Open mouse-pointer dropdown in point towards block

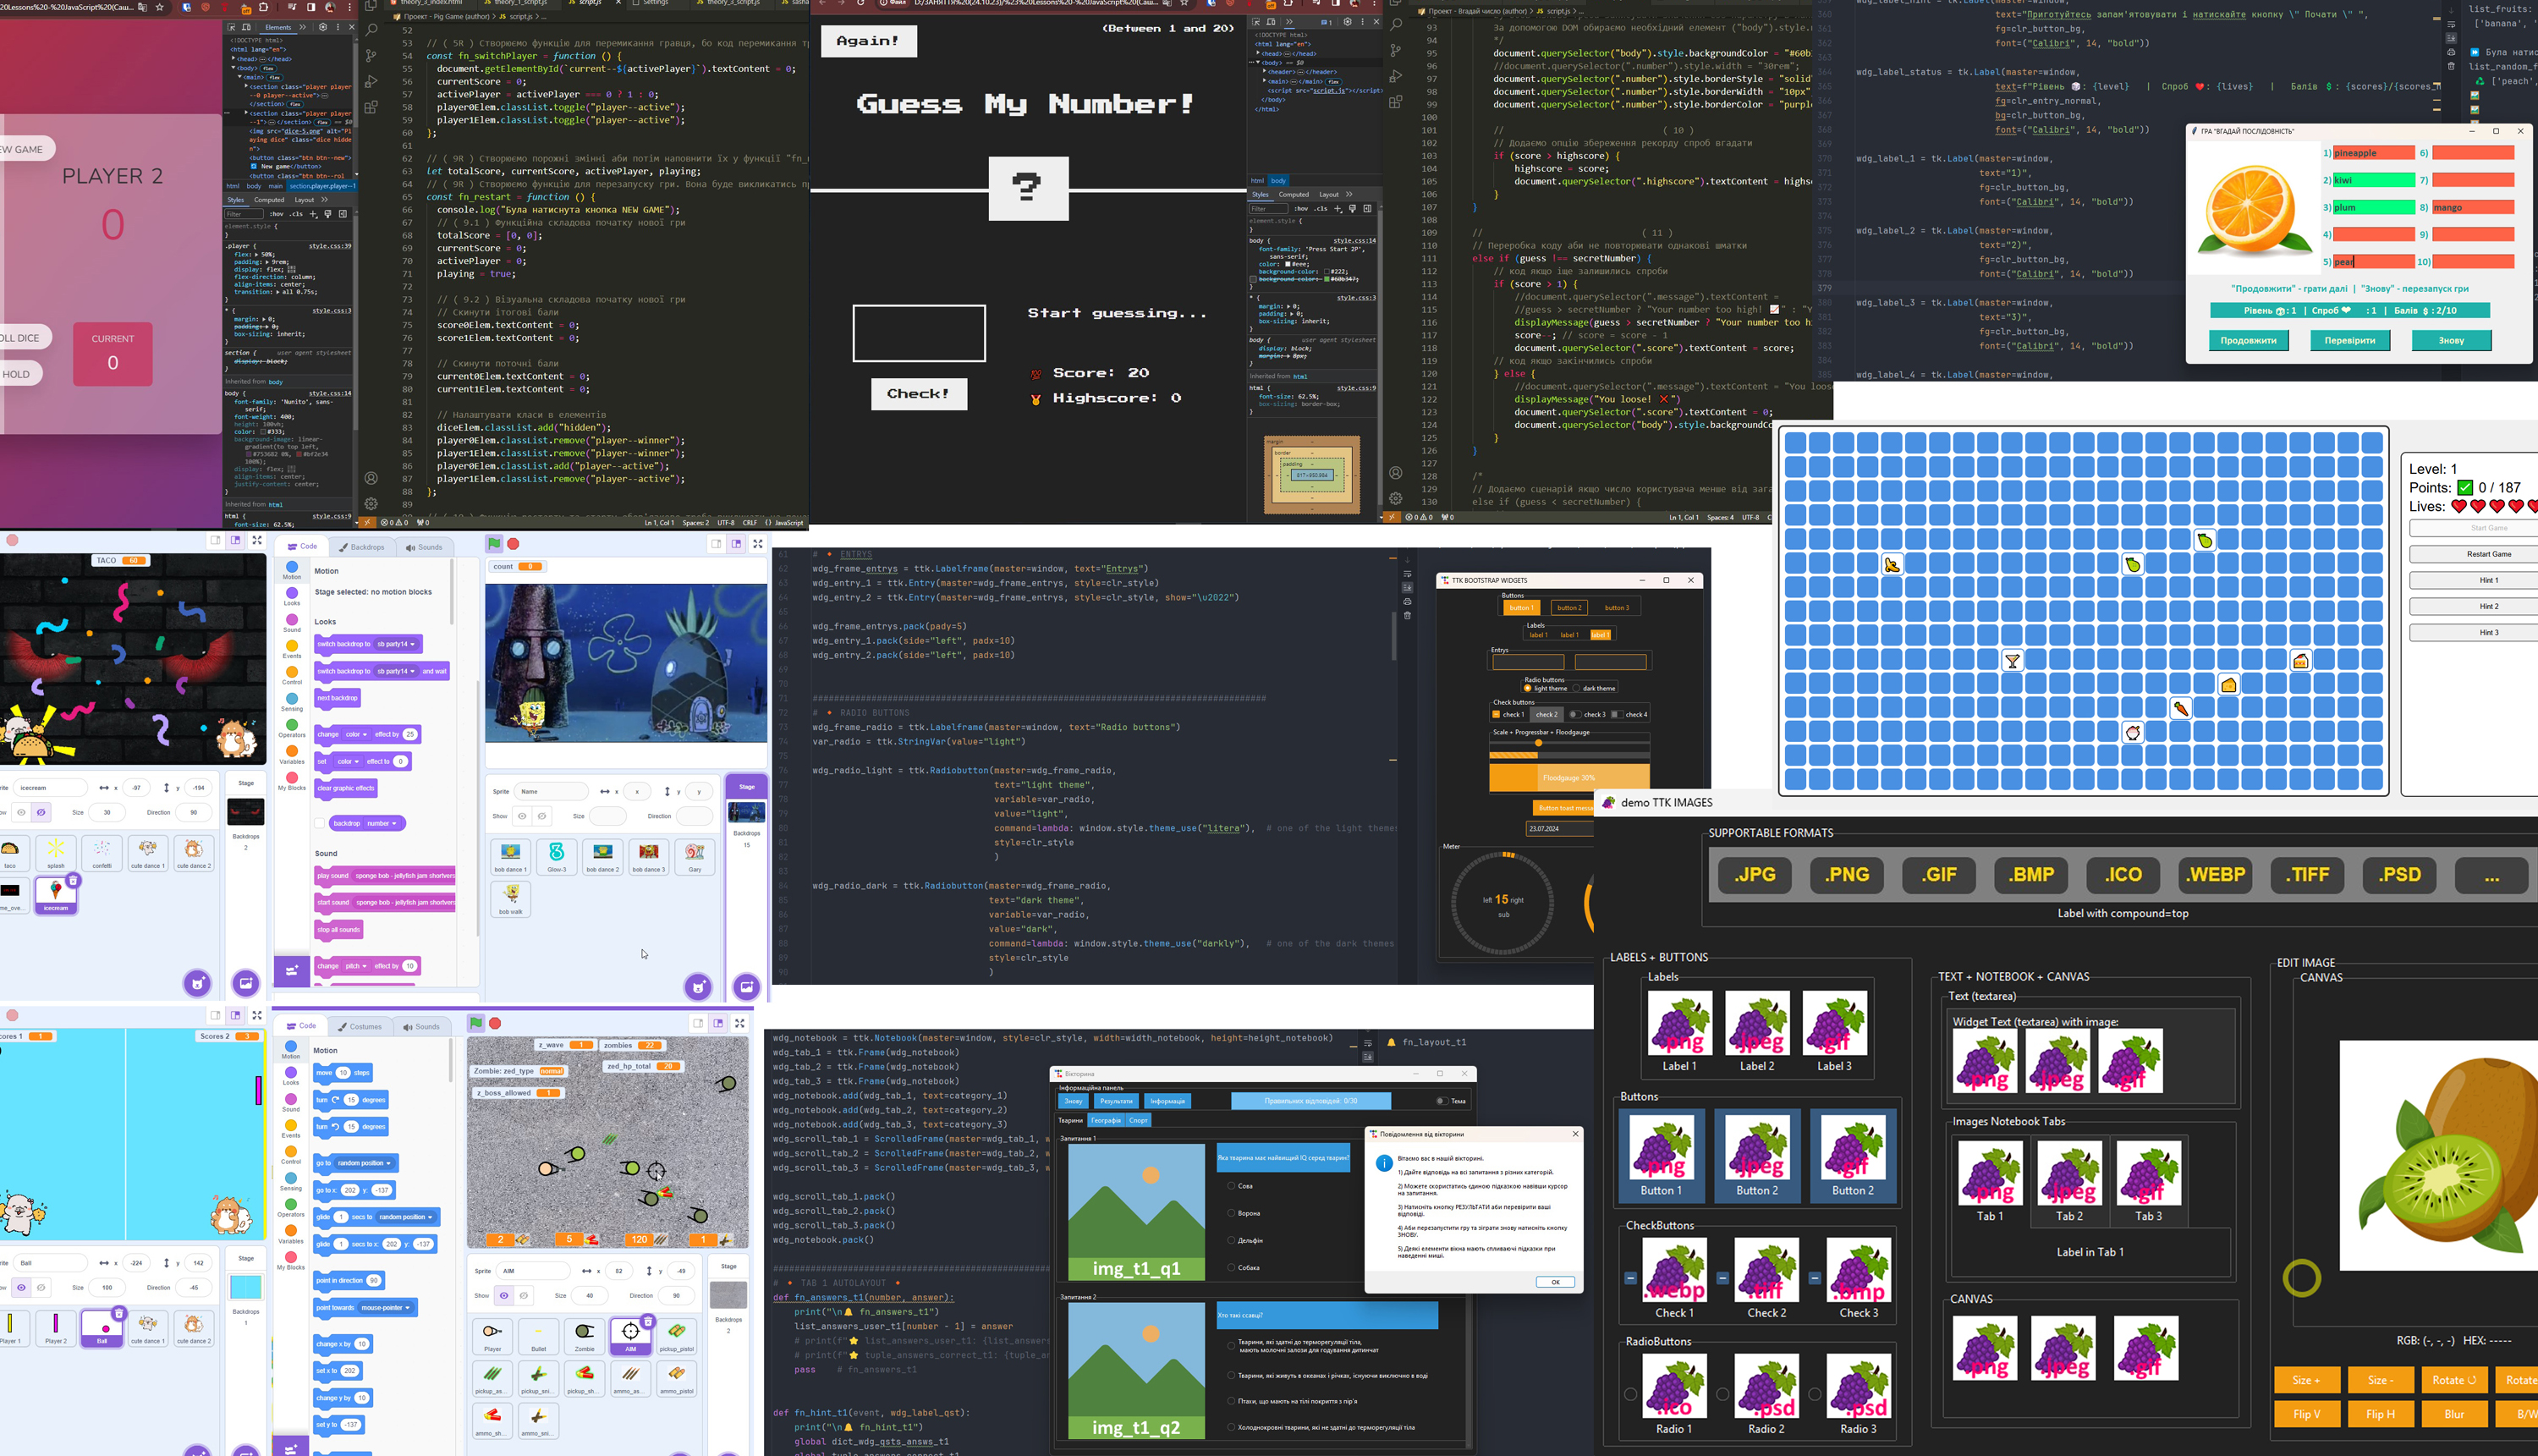tap(385, 1307)
